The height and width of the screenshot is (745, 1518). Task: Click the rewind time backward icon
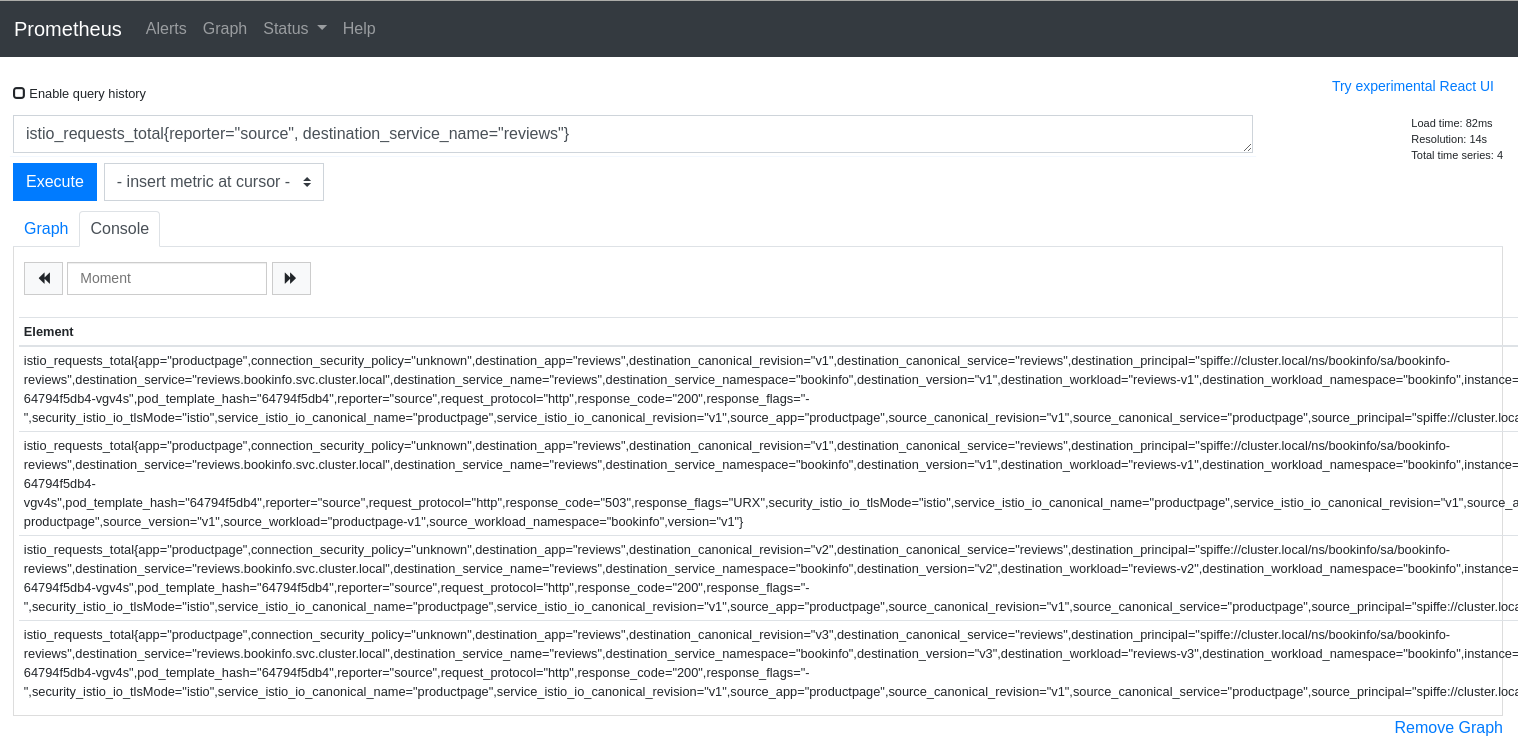[44, 278]
